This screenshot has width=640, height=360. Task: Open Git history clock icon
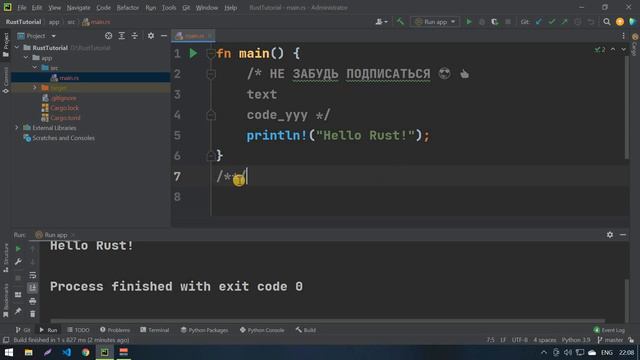(x=578, y=22)
